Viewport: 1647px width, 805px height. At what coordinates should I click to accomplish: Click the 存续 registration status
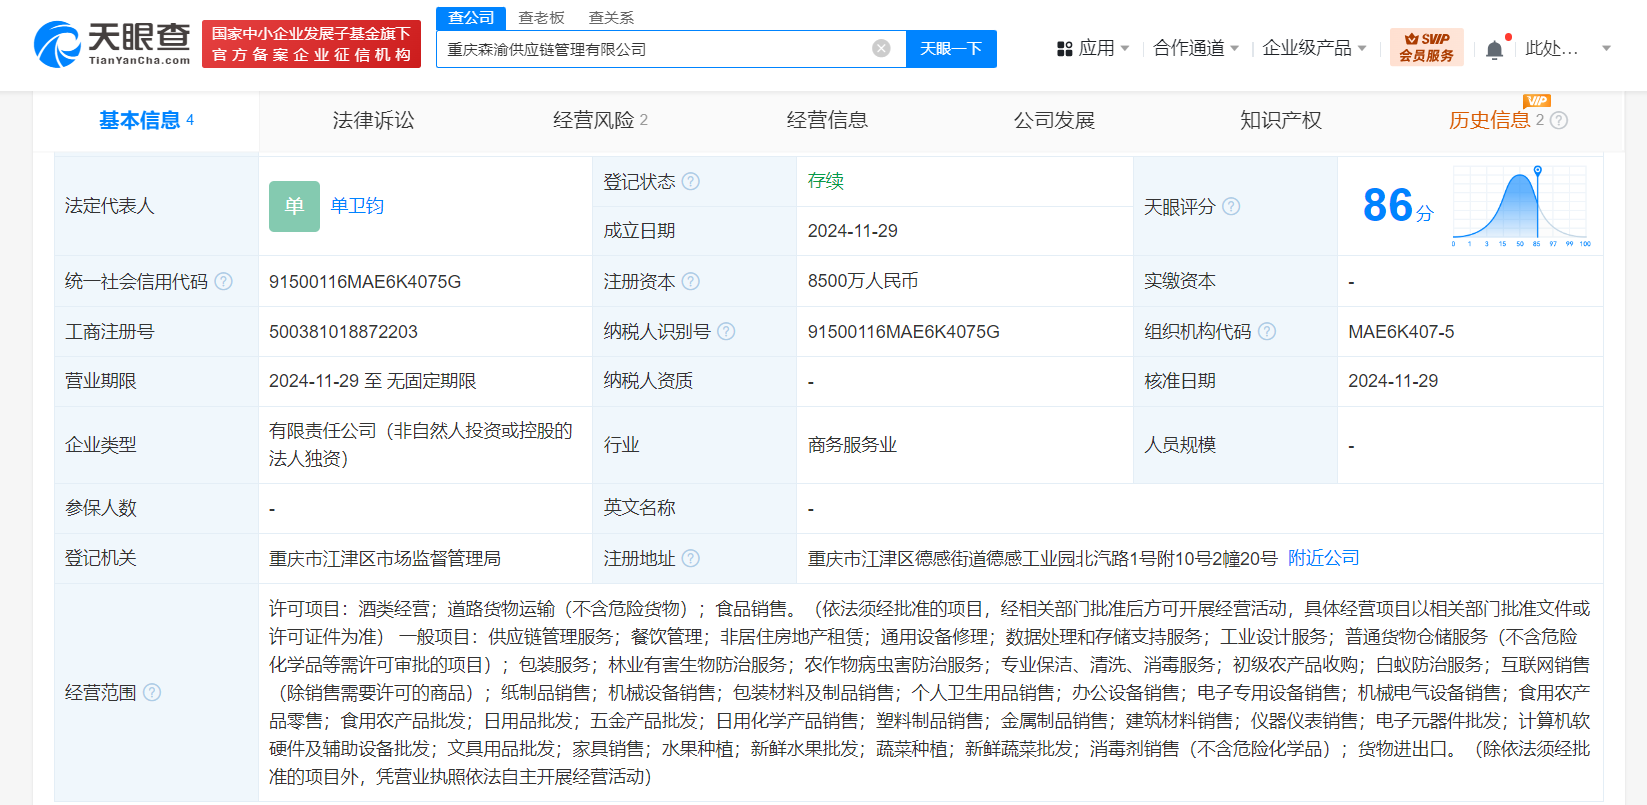[x=826, y=181]
